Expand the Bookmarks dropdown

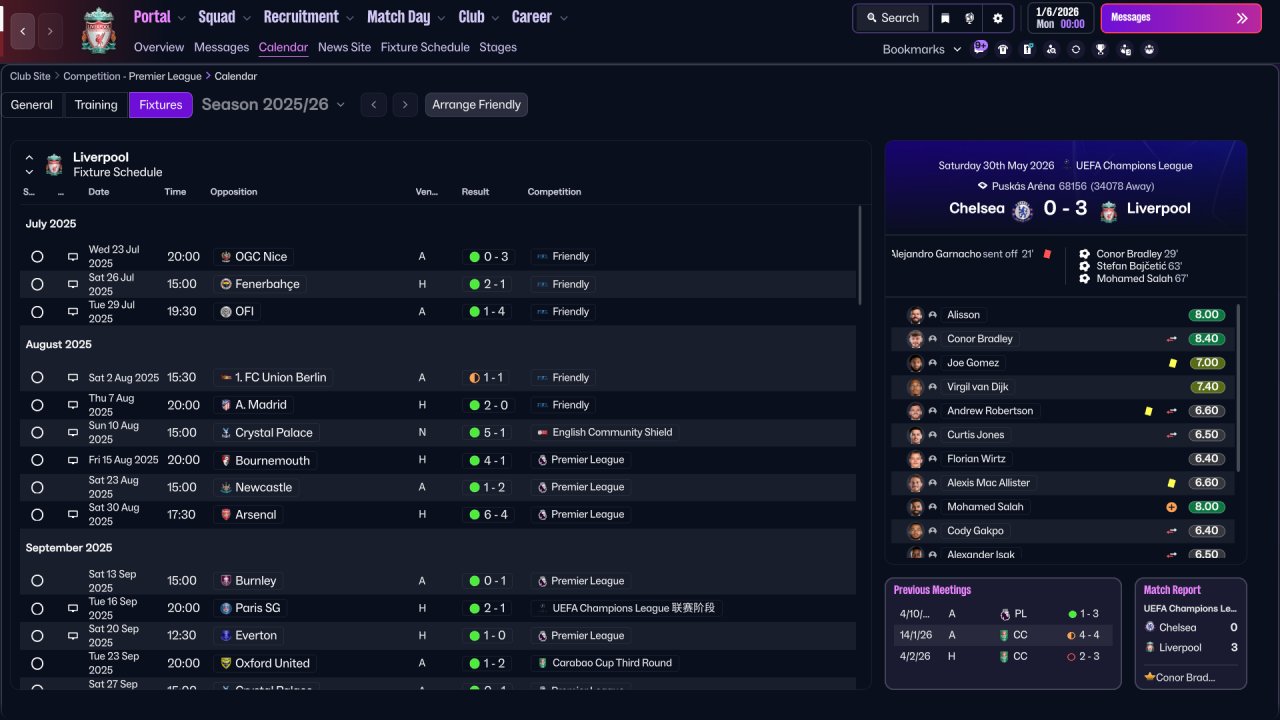pyautogui.click(x=922, y=49)
